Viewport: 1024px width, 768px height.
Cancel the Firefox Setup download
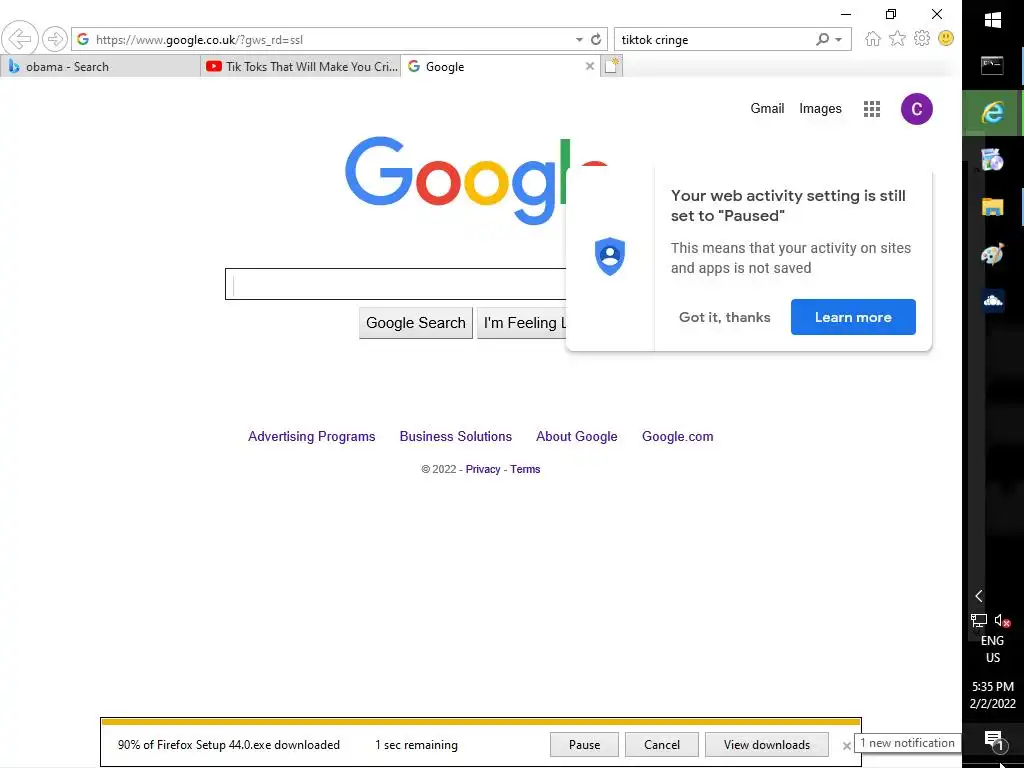(x=662, y=745)
